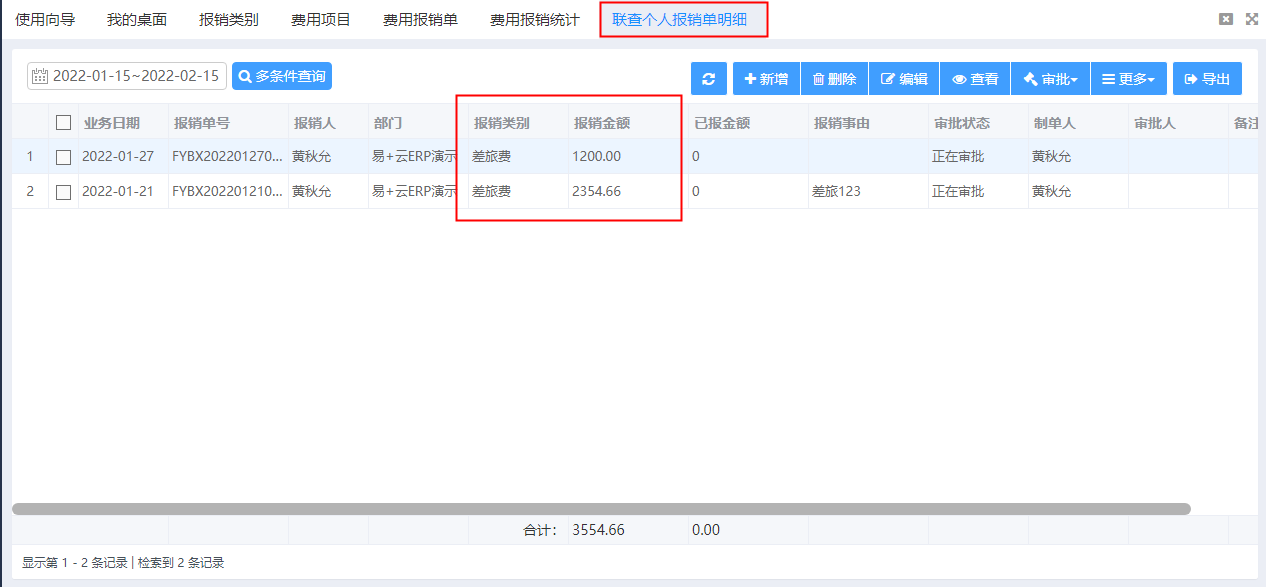Viewport: 1266px width, 587px height.
Task: Click the date range 2022-01-15~2022-02-15 field
Action: point(127,76)
